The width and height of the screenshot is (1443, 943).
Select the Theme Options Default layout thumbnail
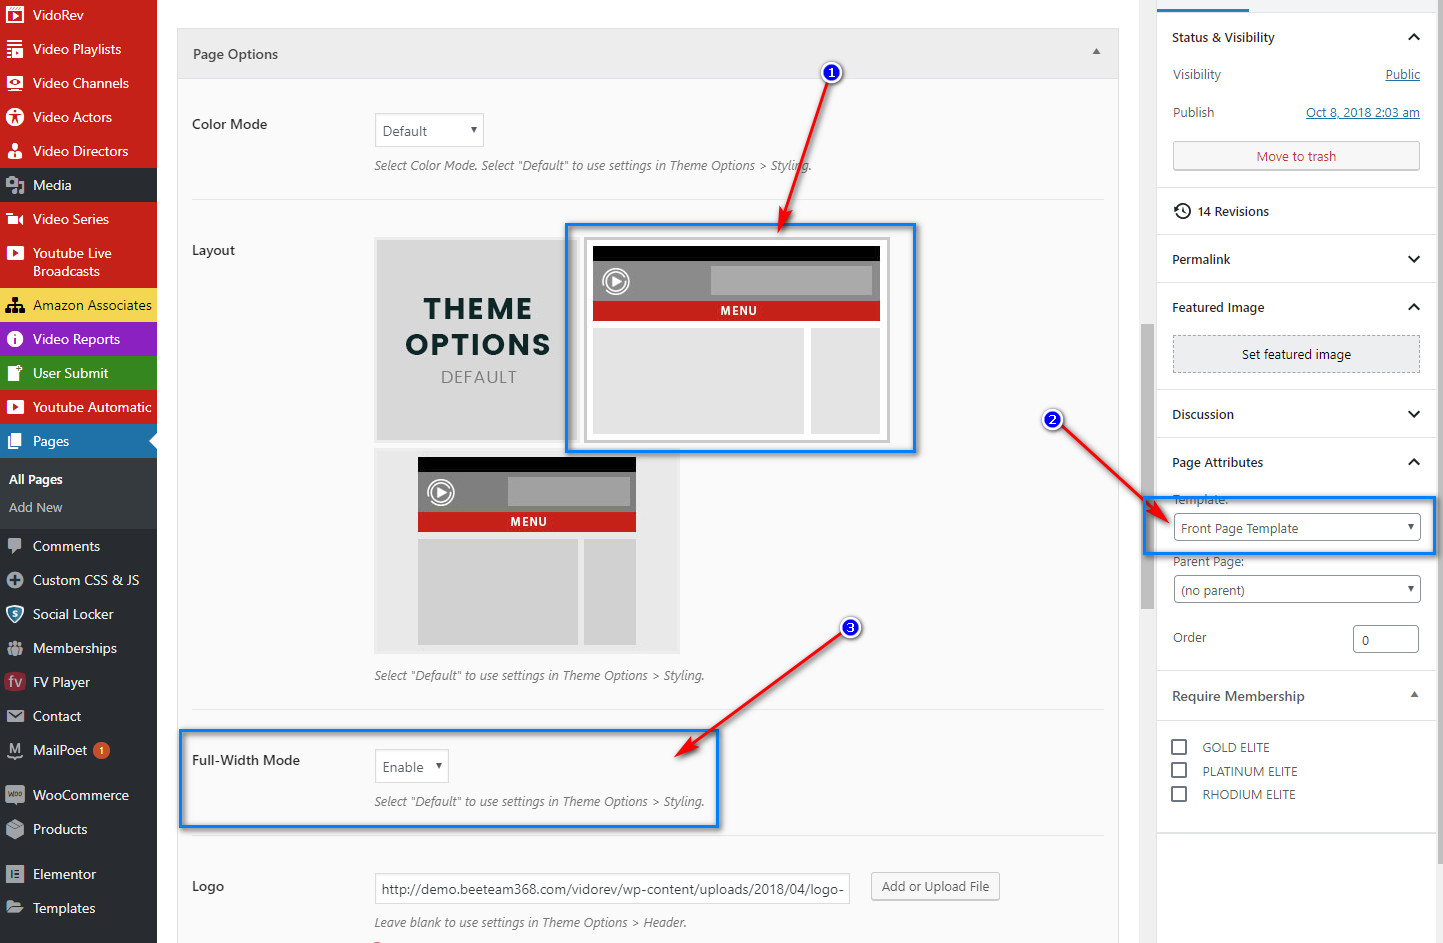pyautogui.click(x=477, y=340)
